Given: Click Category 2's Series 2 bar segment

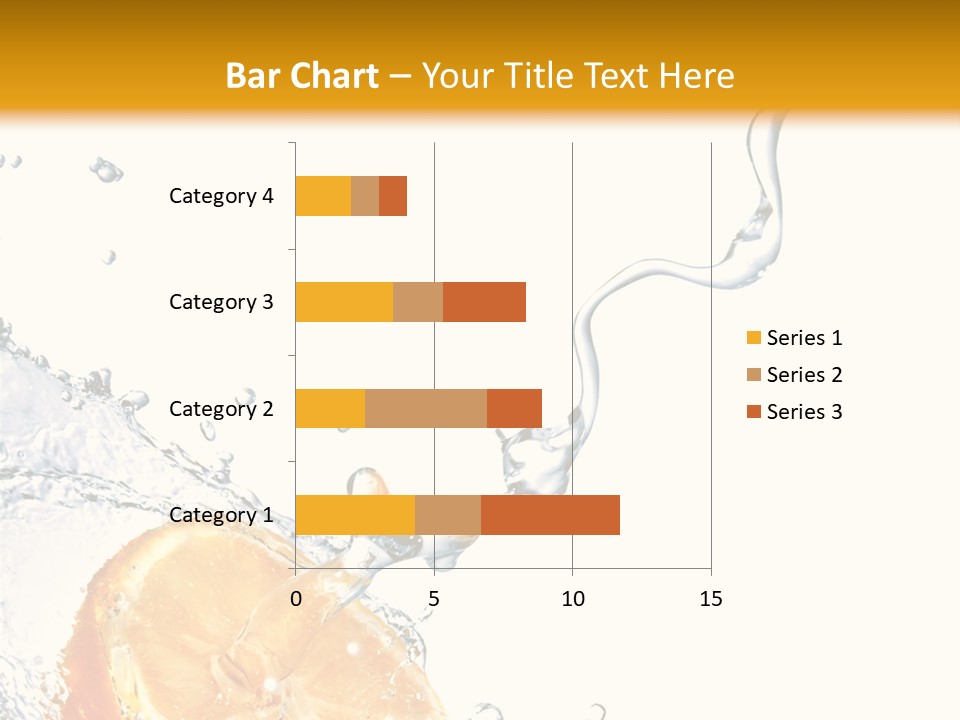Looking at the screenshot, I should point(426,408).
